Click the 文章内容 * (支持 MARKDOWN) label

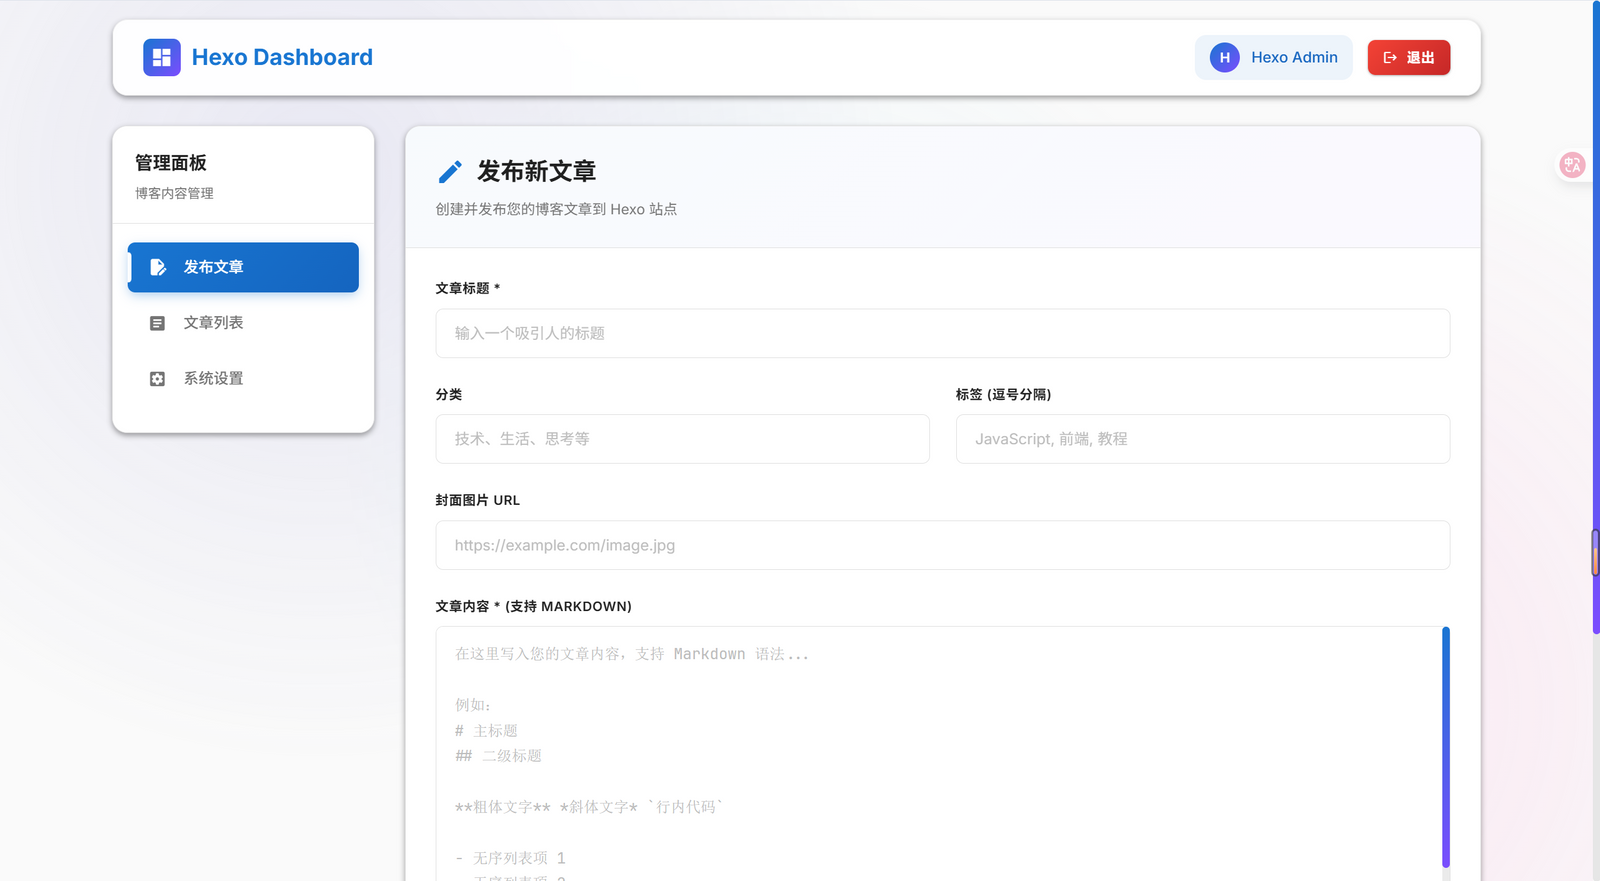coord(533,606)
